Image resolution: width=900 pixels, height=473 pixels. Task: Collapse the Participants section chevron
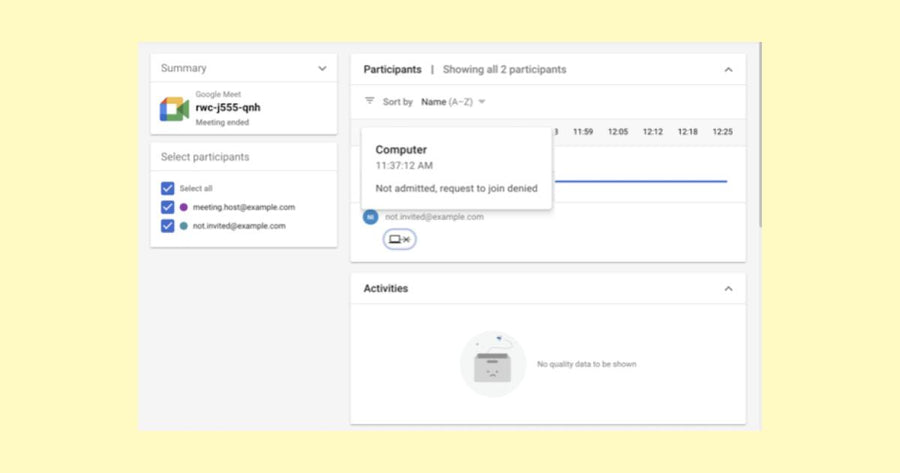coord(728,69)
